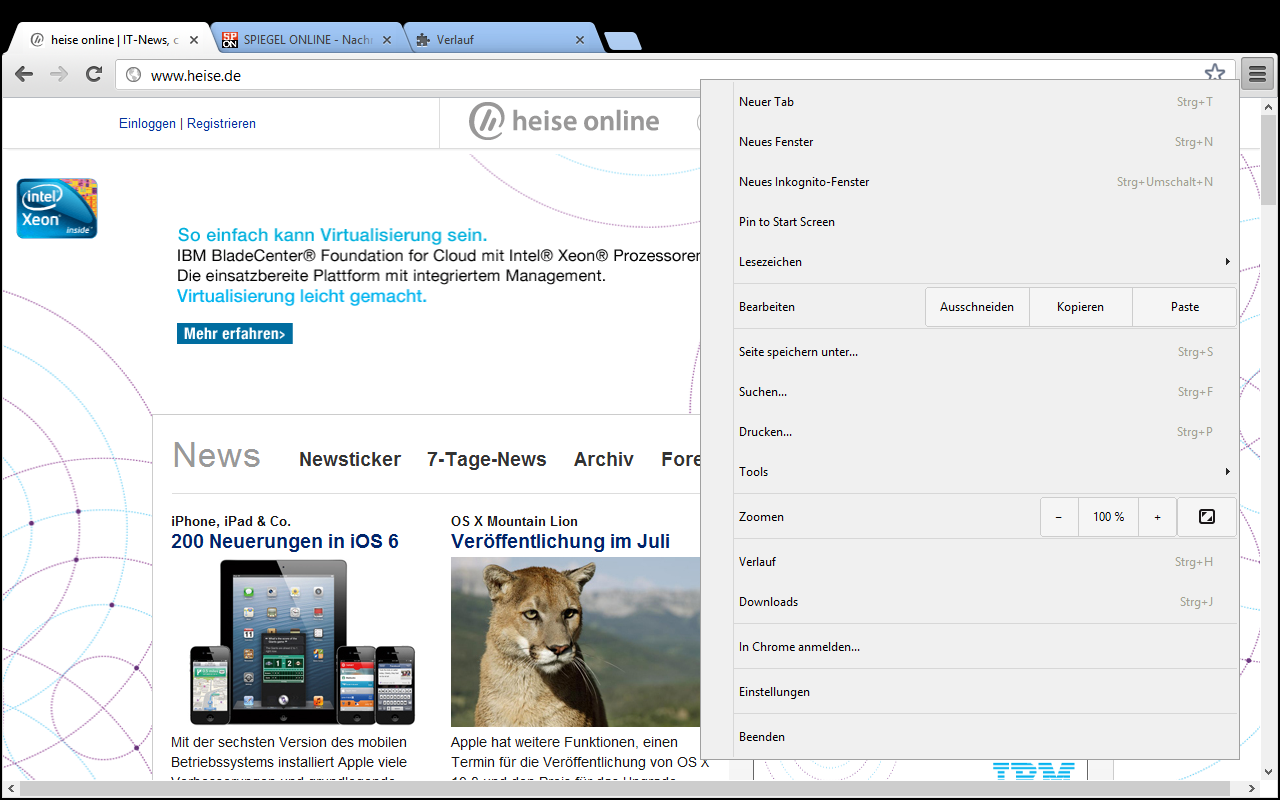
Task: Switch to the SPIEGEL ONLINE tab
Action: coord(306,40)
